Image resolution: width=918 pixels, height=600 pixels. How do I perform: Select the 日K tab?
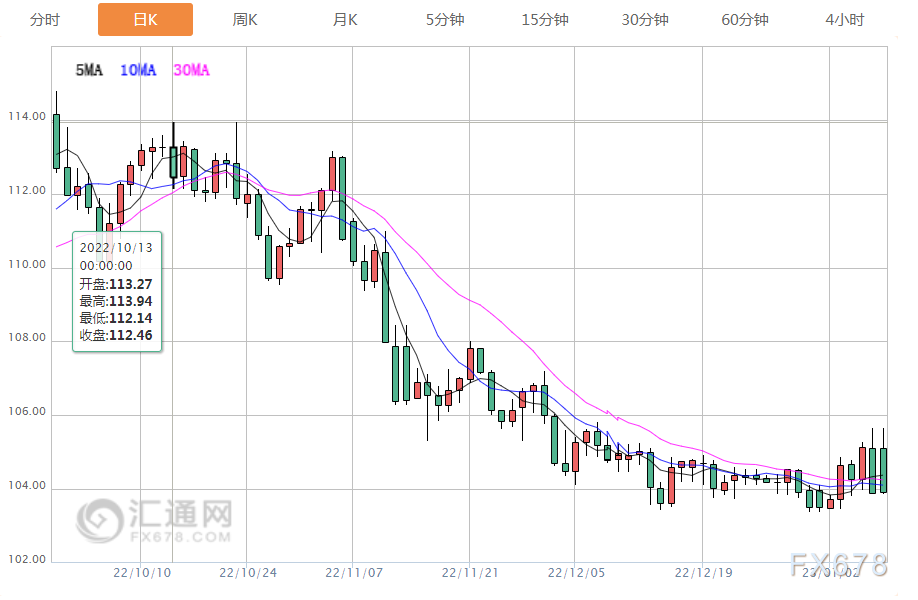coord(145,19)
